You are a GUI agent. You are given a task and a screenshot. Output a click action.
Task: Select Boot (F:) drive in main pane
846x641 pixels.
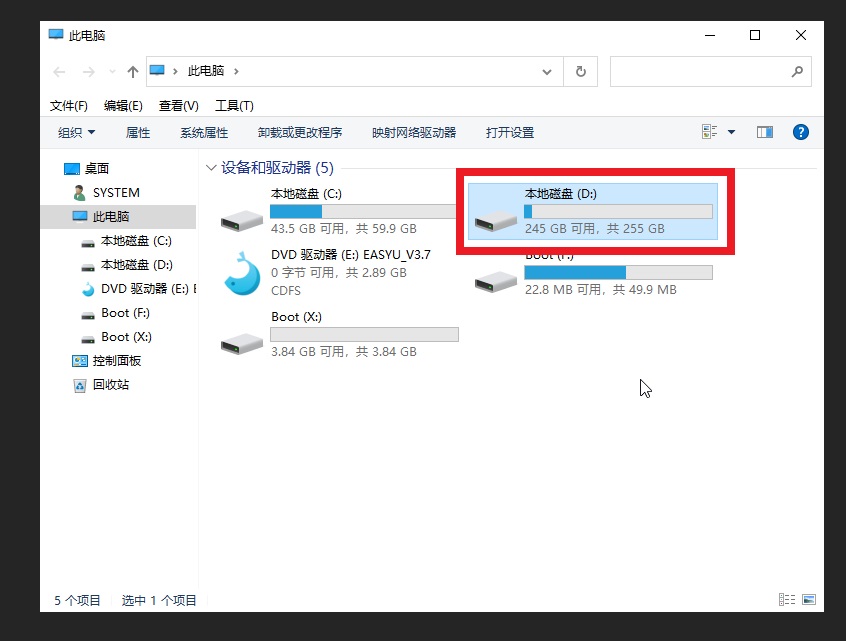pos(496,280)
